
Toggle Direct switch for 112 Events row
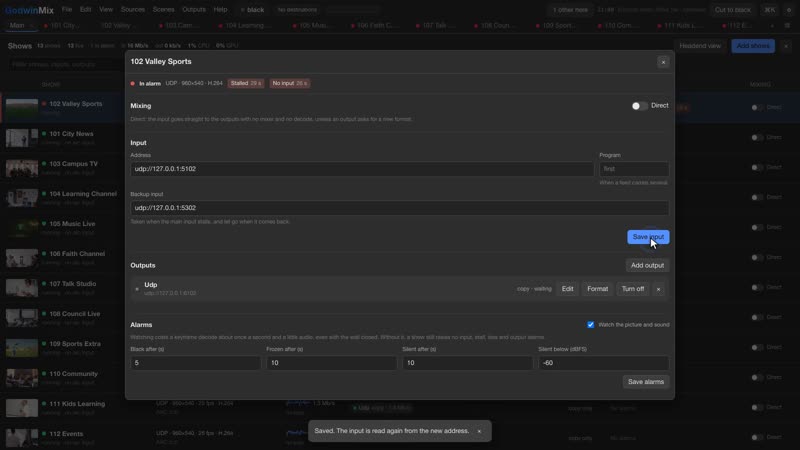coord(757,437)
